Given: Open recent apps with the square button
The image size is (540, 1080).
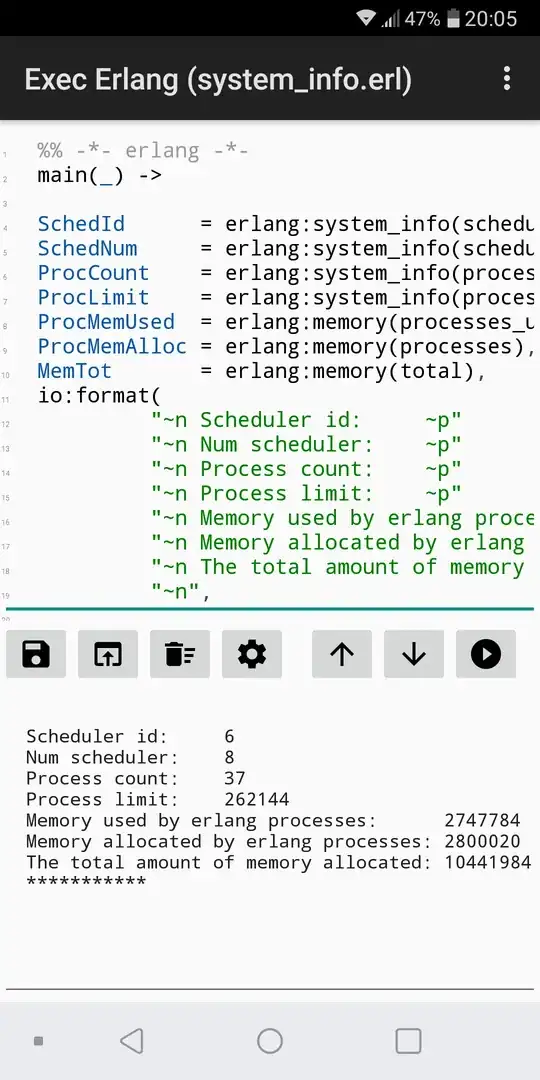Looking at the screenshot, I should coord(408,1041).
